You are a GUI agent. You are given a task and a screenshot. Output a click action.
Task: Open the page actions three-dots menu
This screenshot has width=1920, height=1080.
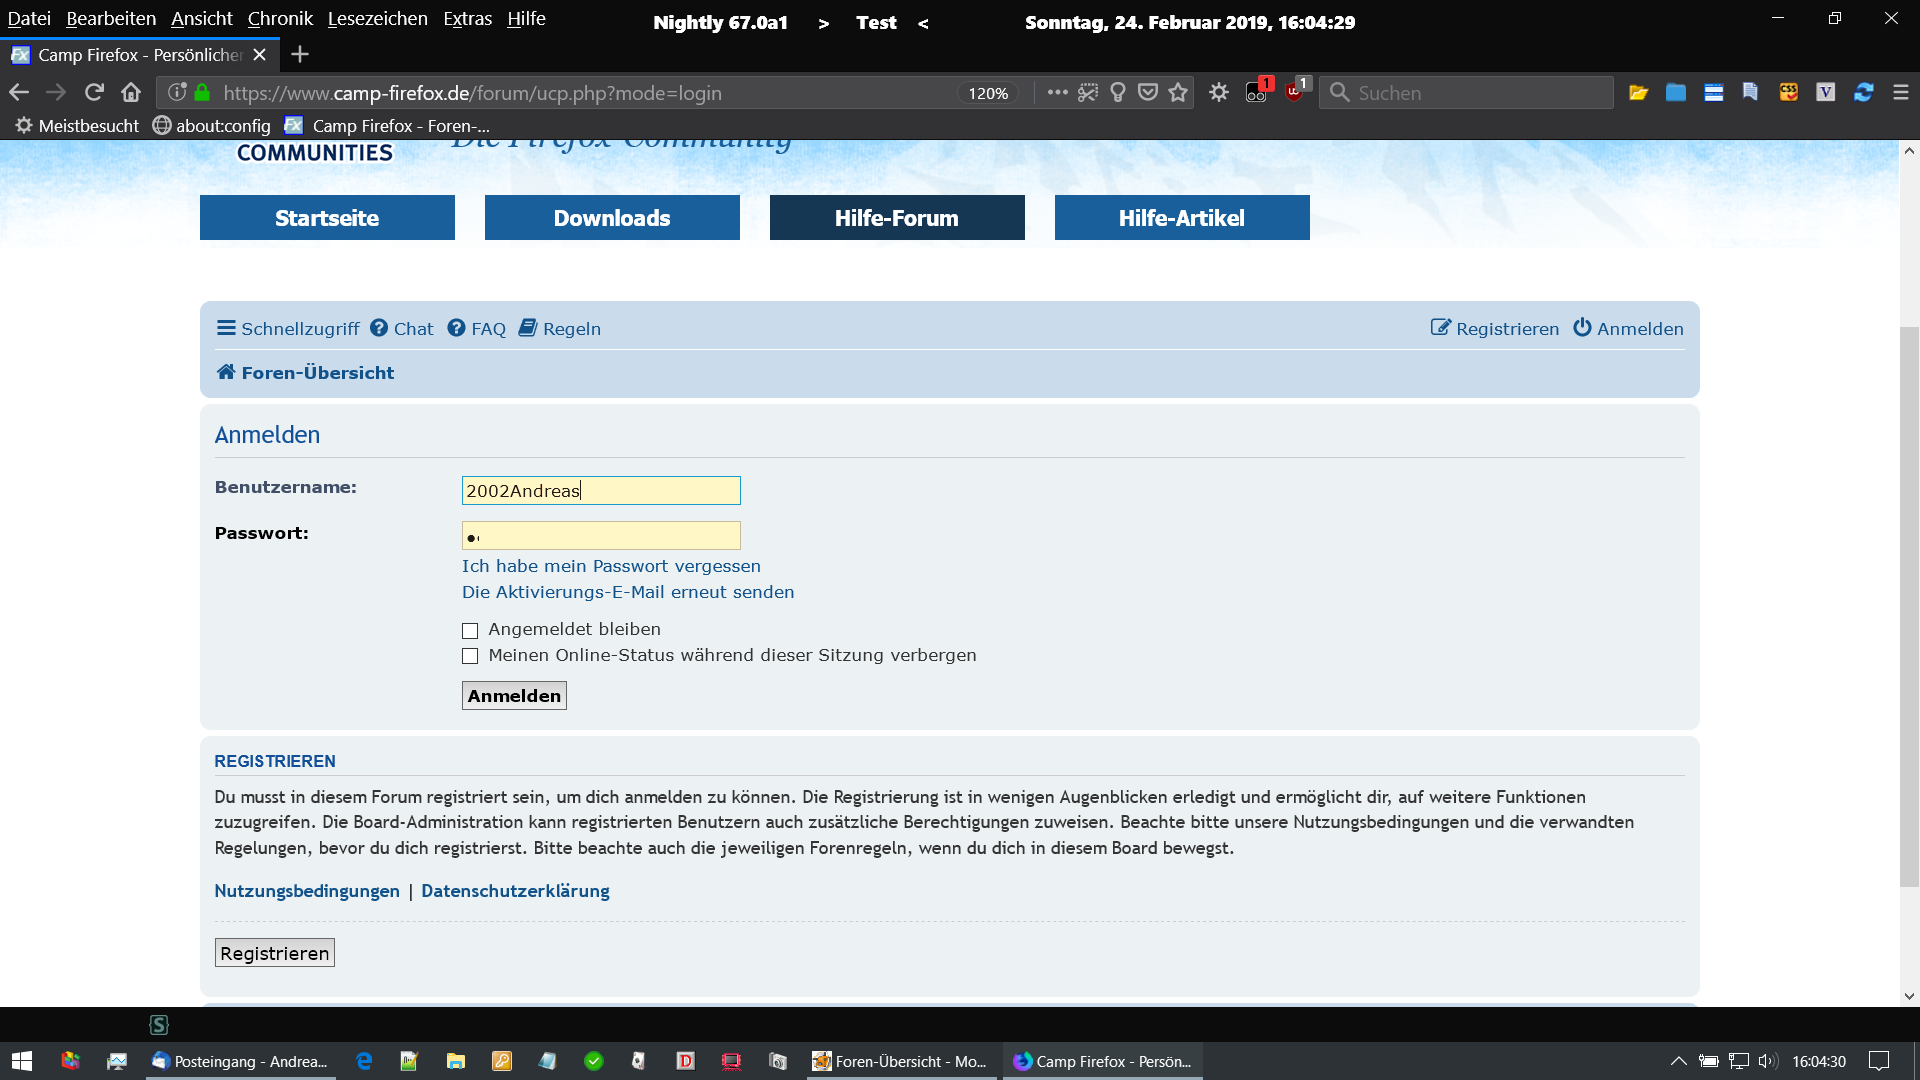pos(1057,92)
